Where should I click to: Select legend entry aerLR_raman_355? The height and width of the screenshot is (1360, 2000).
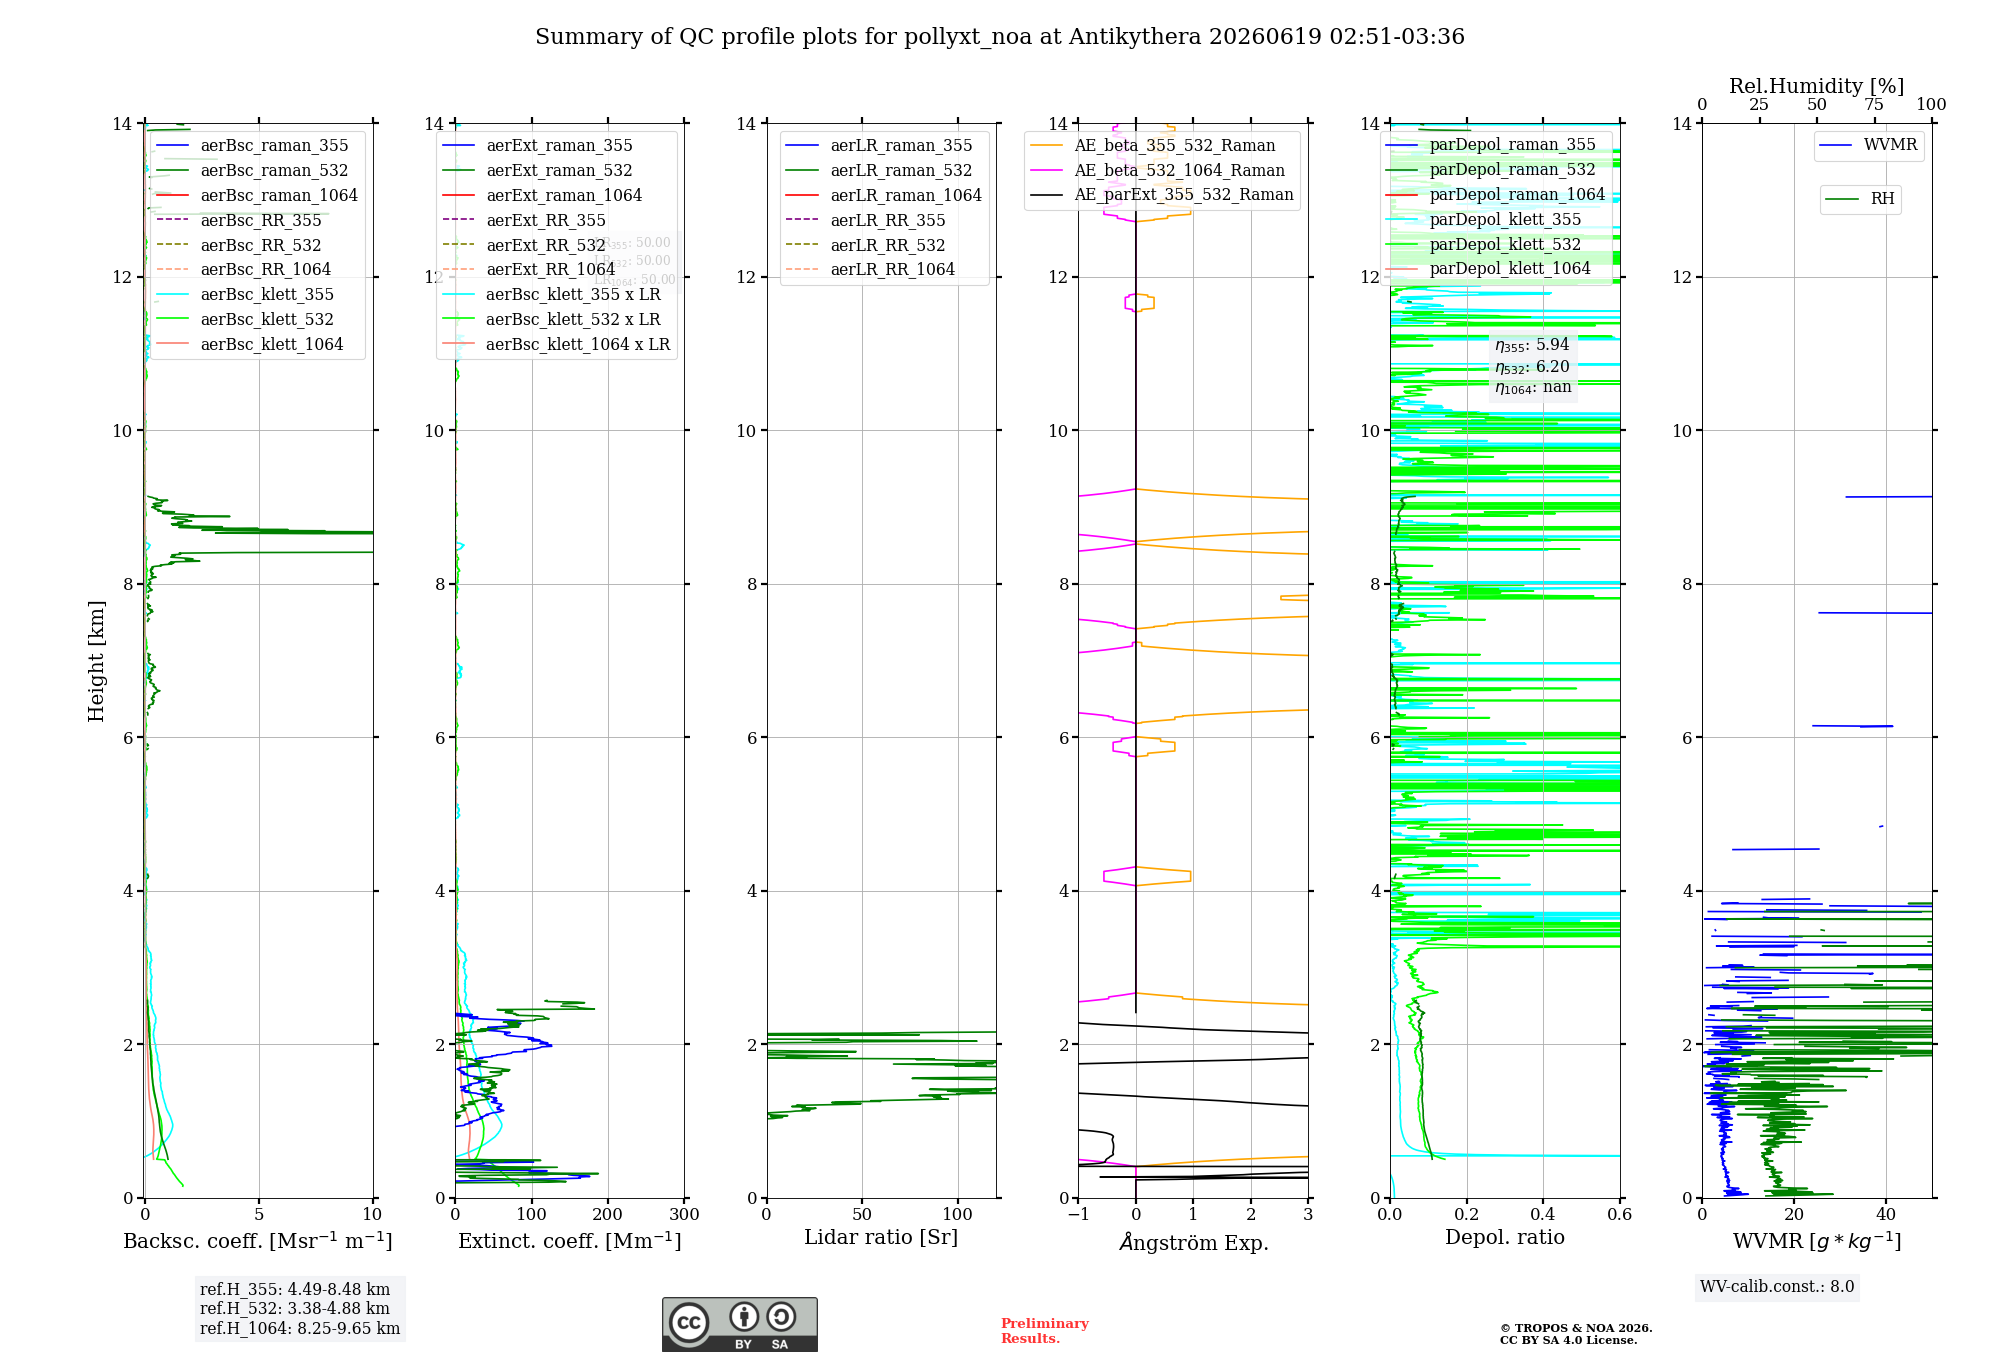[880, 146]
